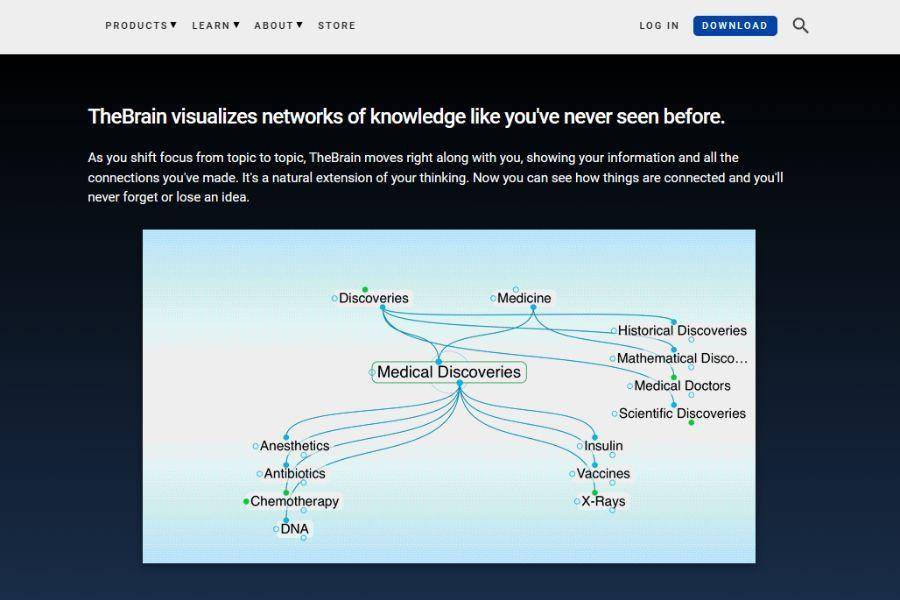
Task: Click the green gate above Discoveries
Action: click(x=365, y=289)
